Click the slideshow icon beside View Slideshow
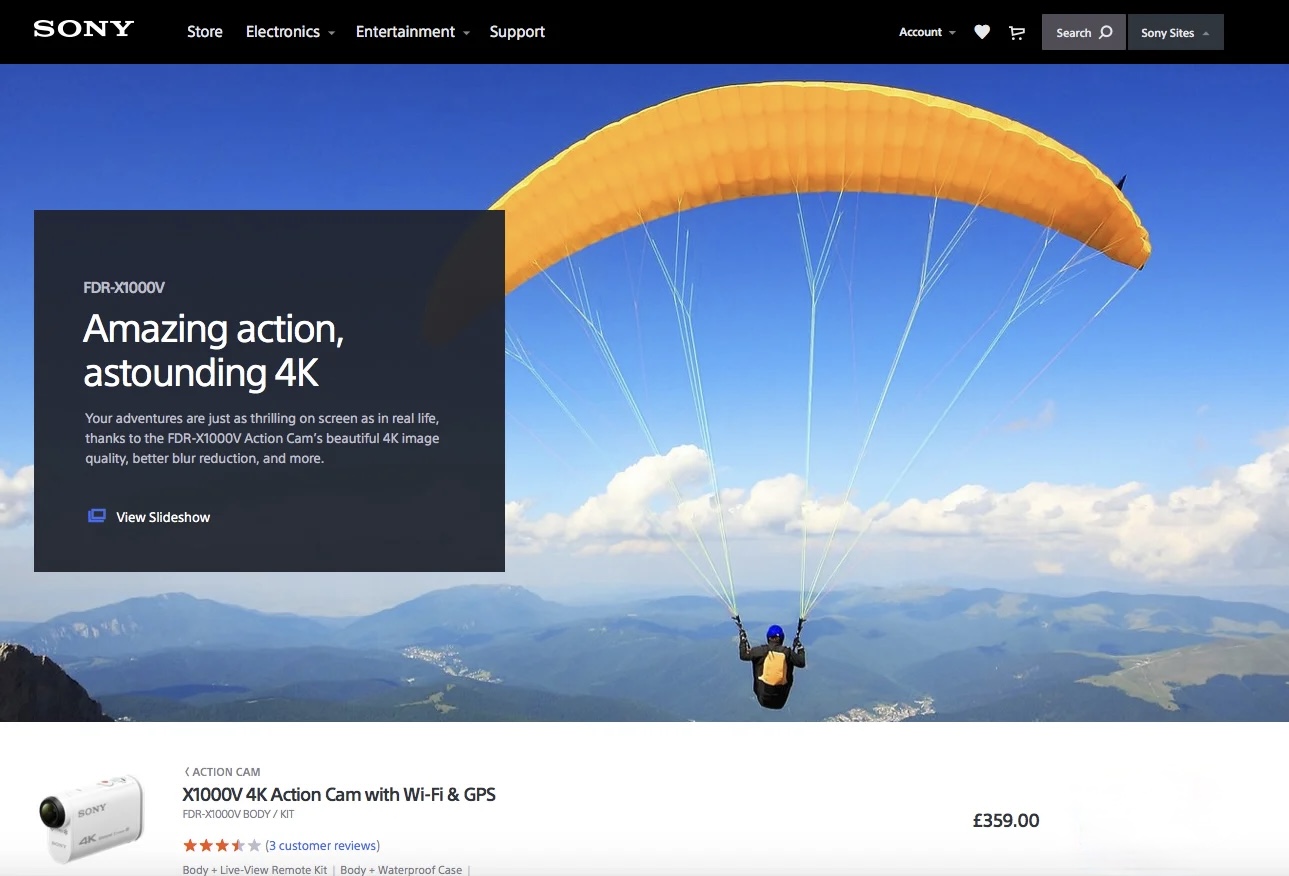The height and width of the screenshot is (876, 1289). [x=97, y=517]
